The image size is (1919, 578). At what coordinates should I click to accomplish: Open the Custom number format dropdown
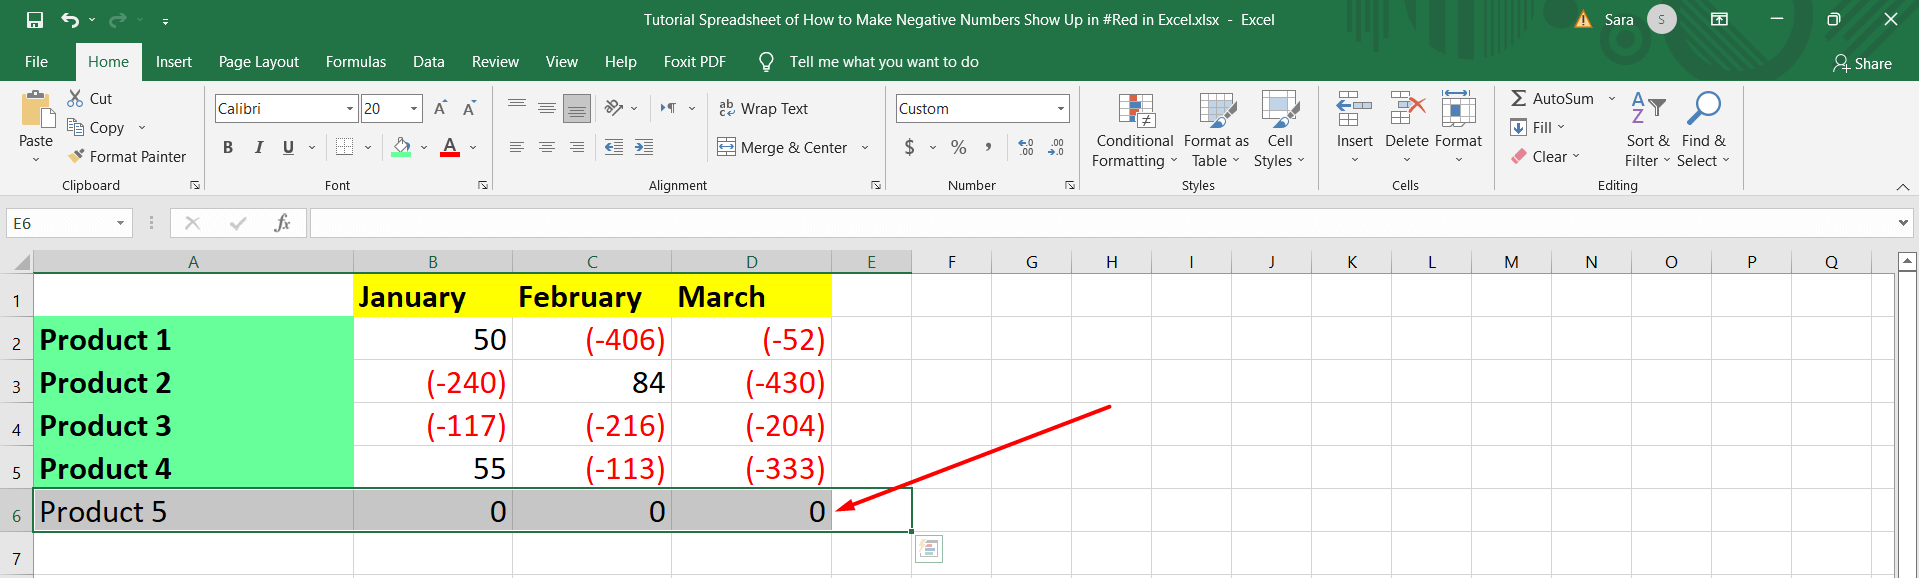(1060, 108)
